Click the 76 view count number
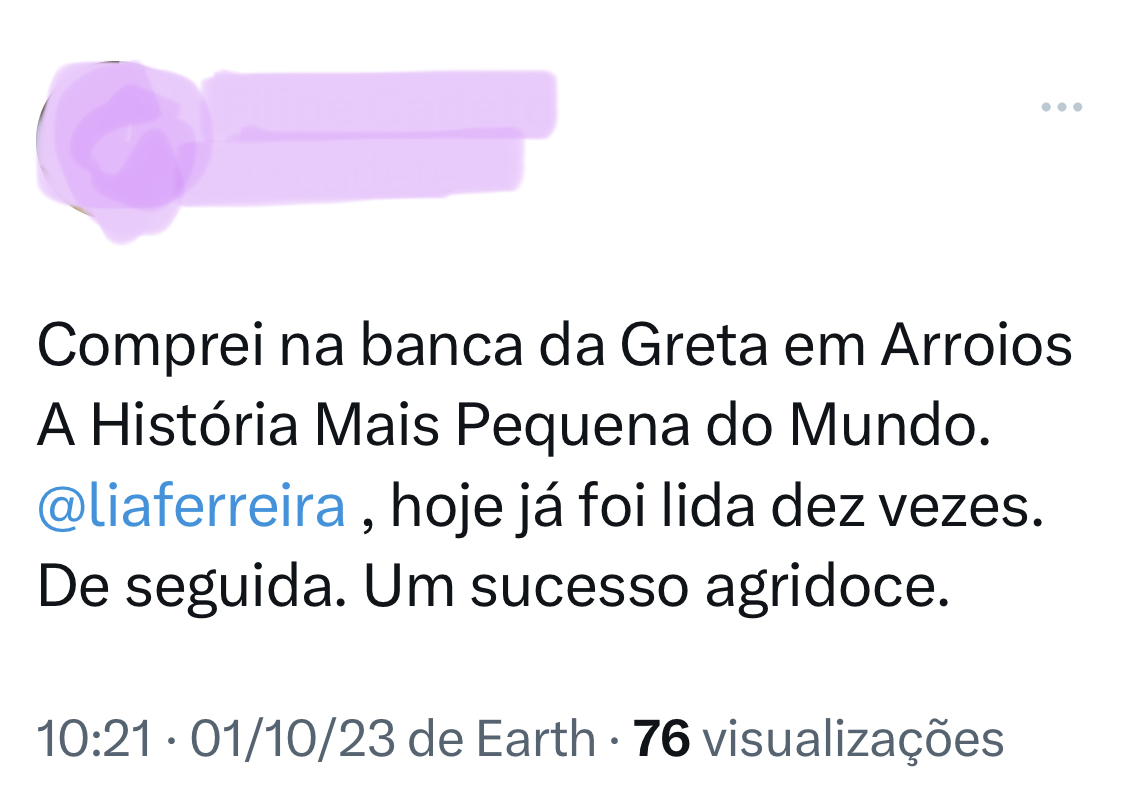The height and width of the screenshot is (812, 1125). pyautogui.click(x=662, y=740)
